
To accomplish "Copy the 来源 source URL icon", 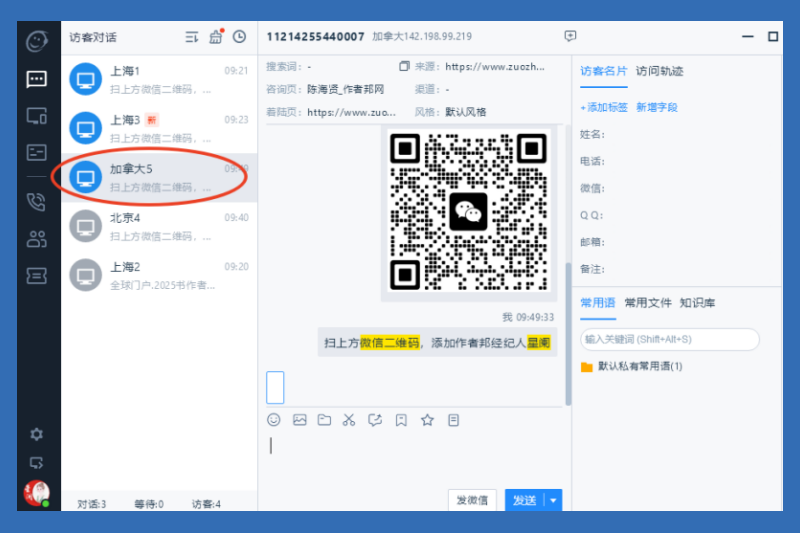I will coord(404,67).
